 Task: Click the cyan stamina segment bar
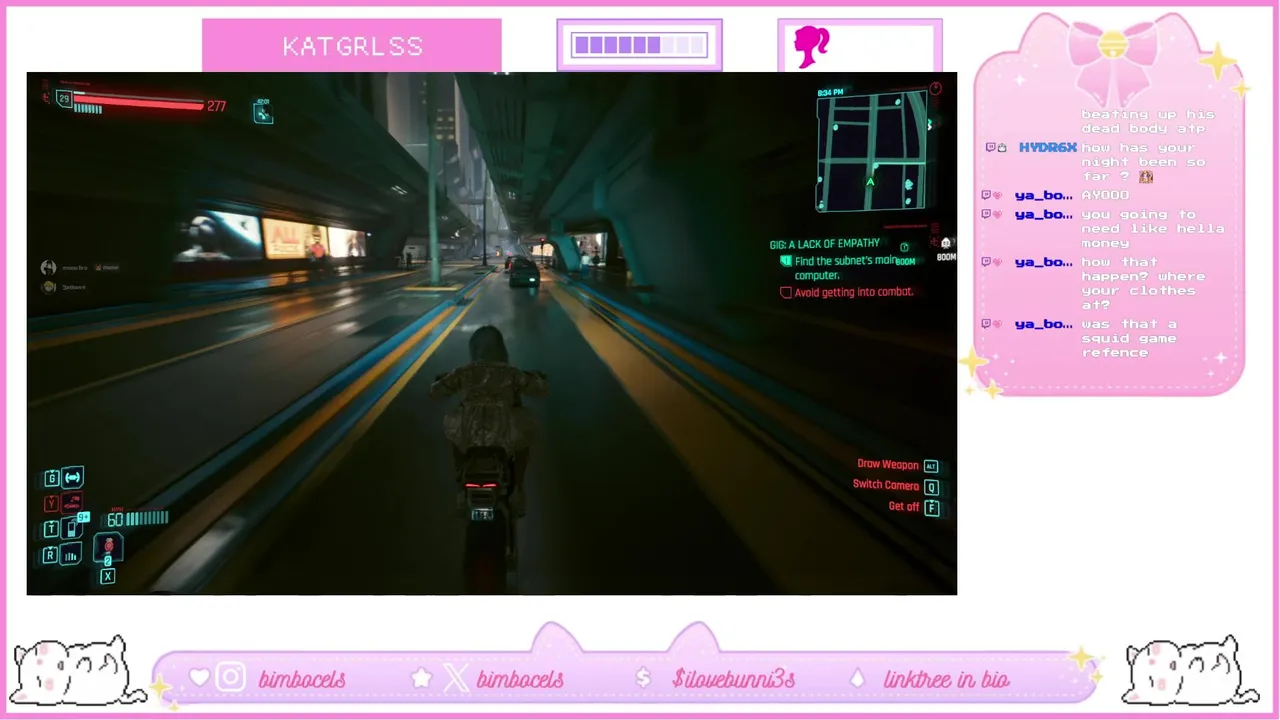(88, 110)
